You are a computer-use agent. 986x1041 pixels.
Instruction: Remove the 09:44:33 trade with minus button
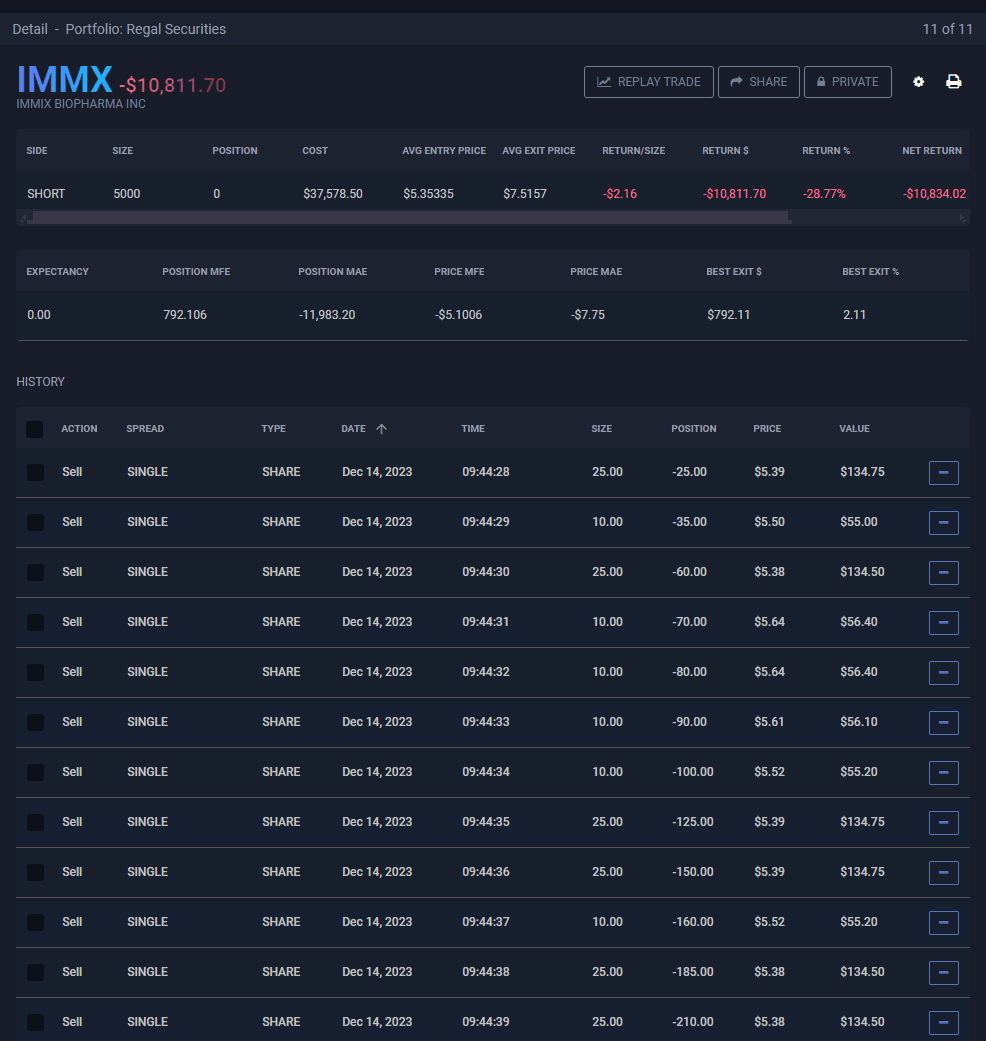[944, 723]
